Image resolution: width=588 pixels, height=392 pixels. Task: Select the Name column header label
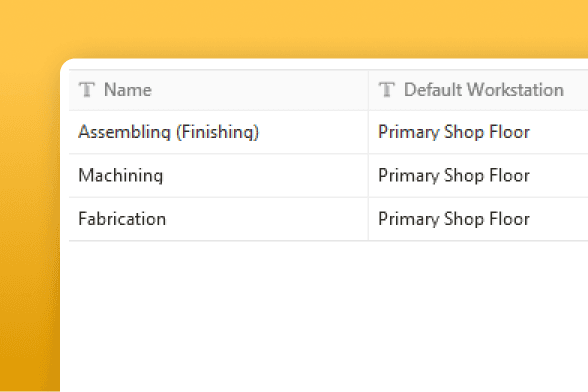[128, 90]
